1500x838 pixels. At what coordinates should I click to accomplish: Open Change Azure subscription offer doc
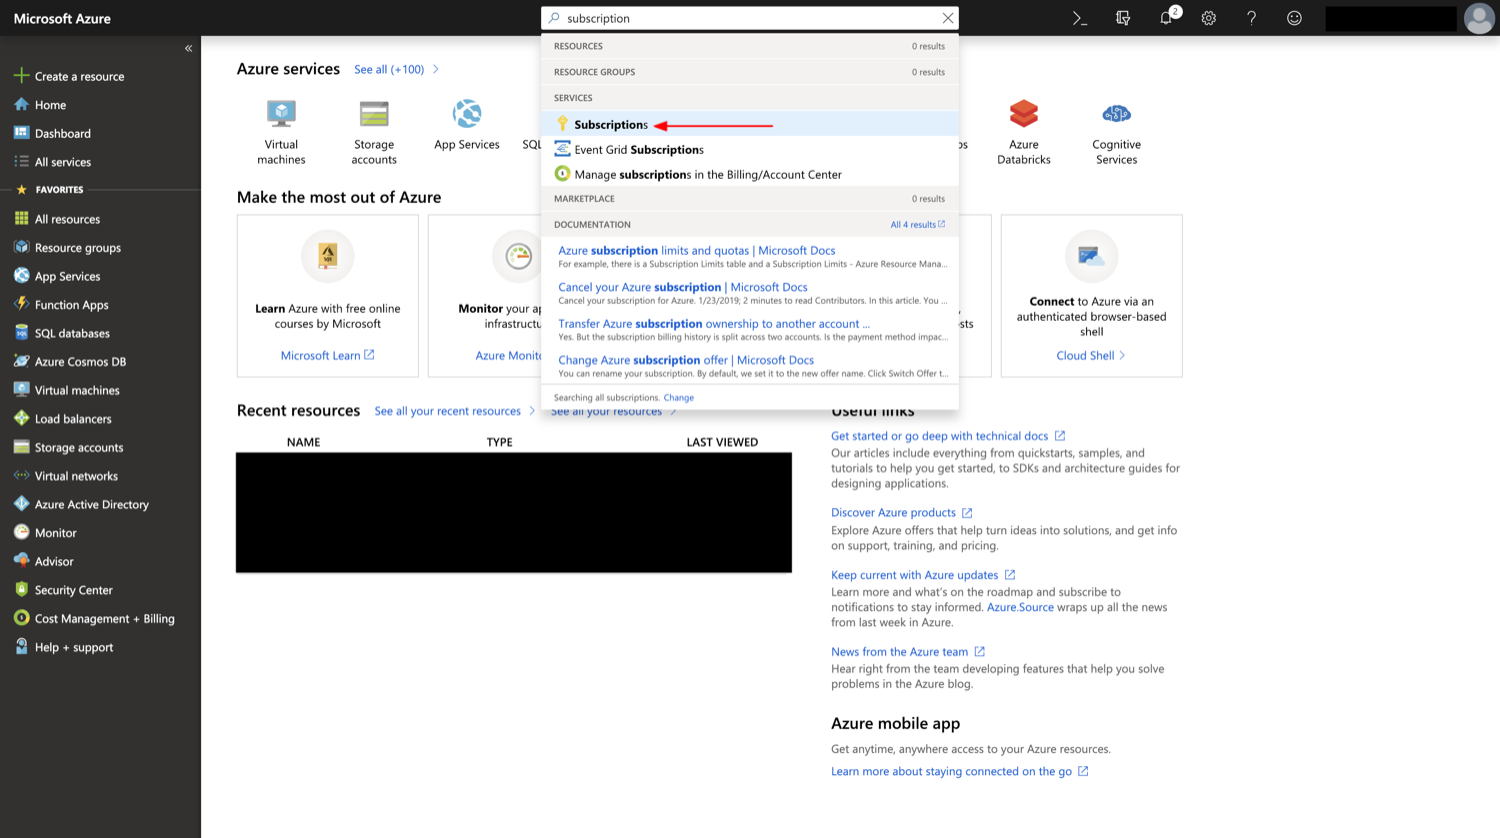pos(685,360)
